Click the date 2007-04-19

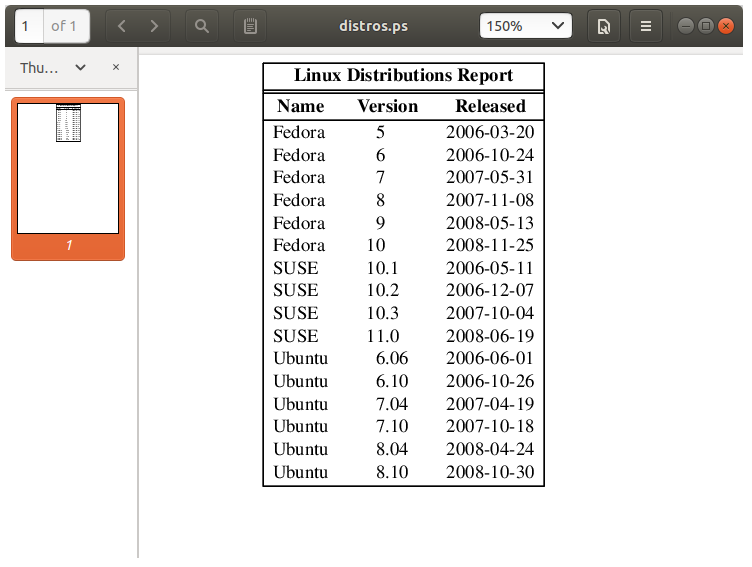pyautogui.click(x=490, y=404)
